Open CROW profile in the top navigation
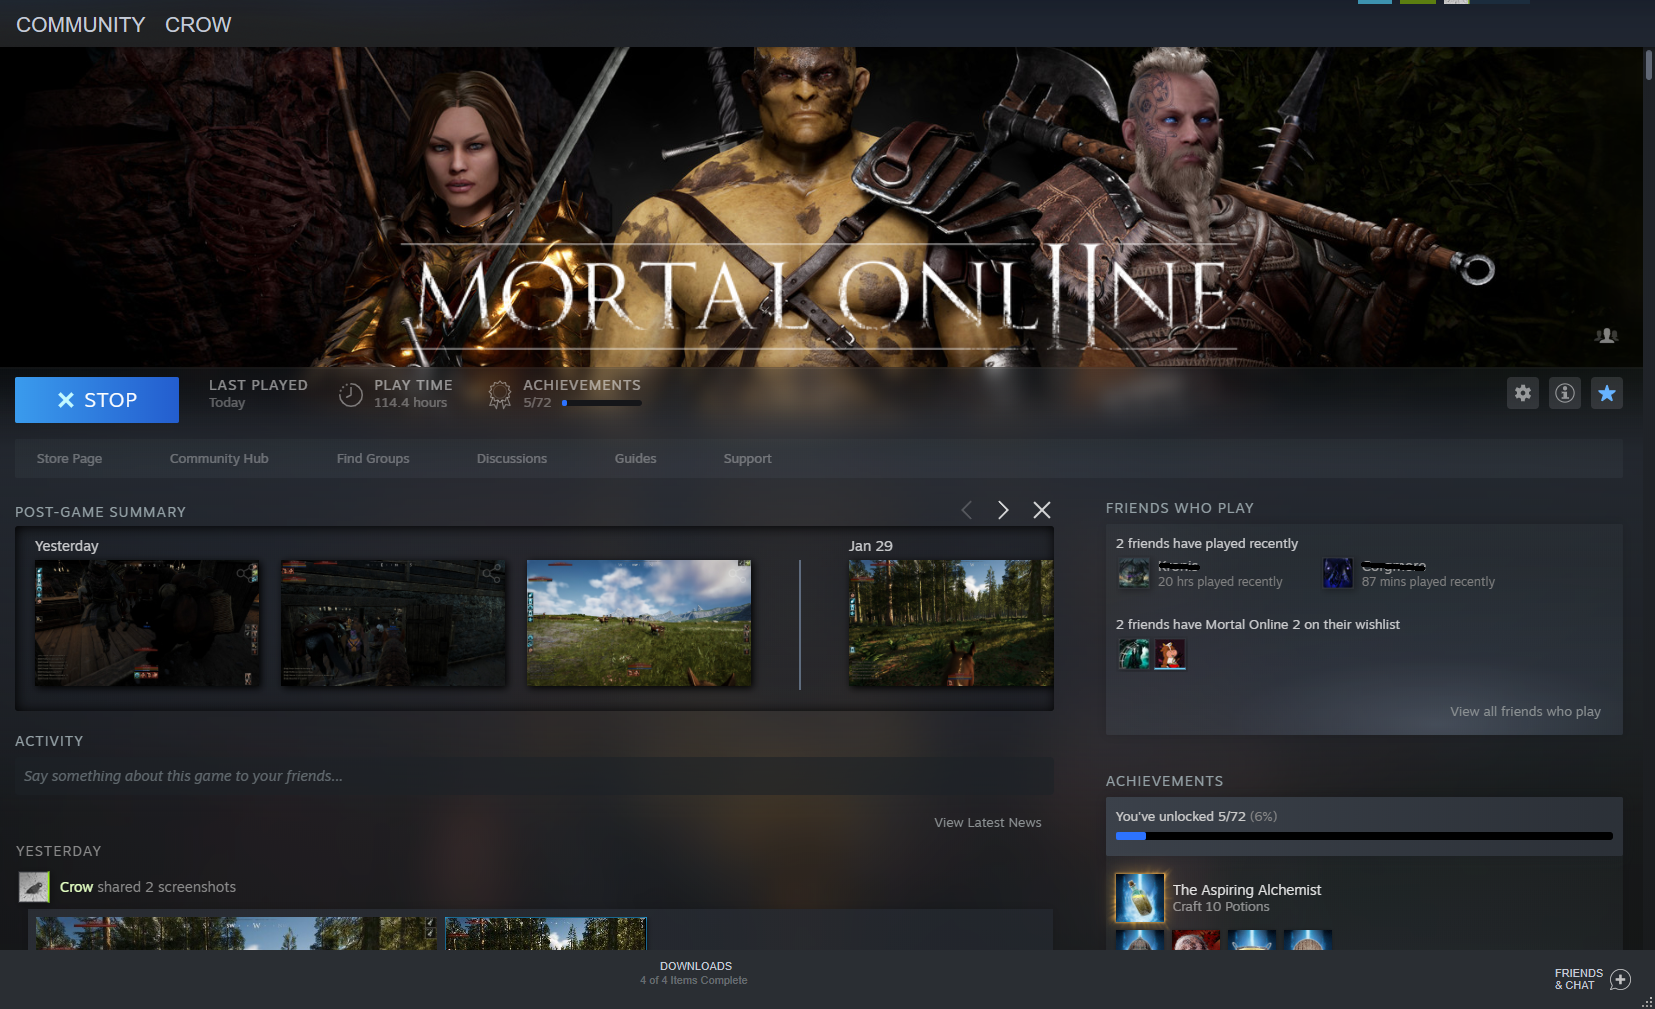The height and width of the screenshot is (1009, 1655). [x=198, y=25]
